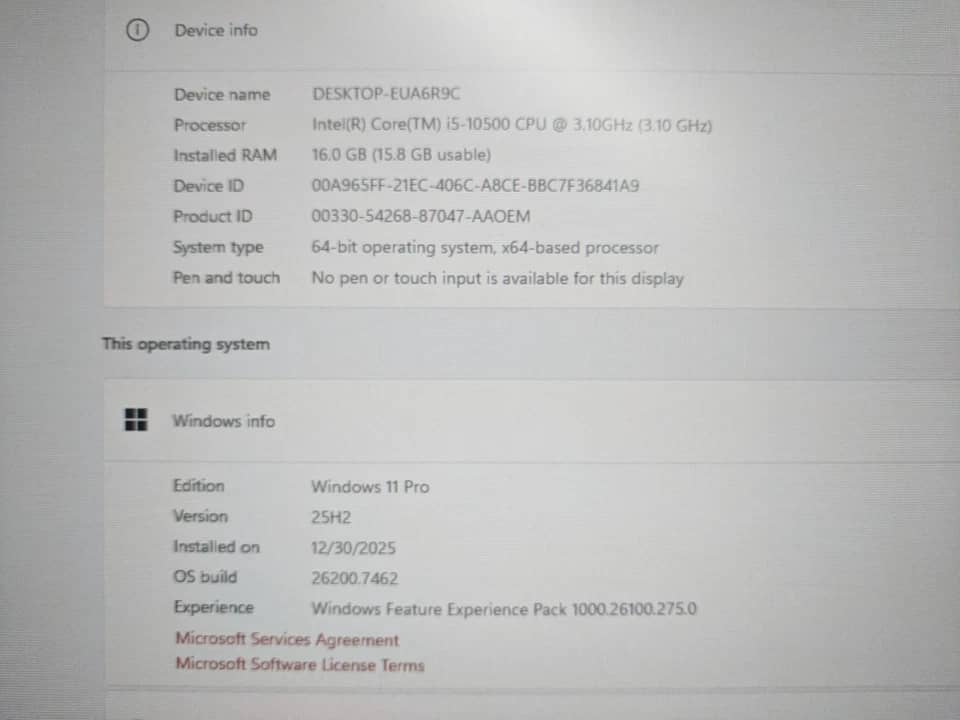Select the version value 25H2
The image size is (960, 720).
[331, 517]
